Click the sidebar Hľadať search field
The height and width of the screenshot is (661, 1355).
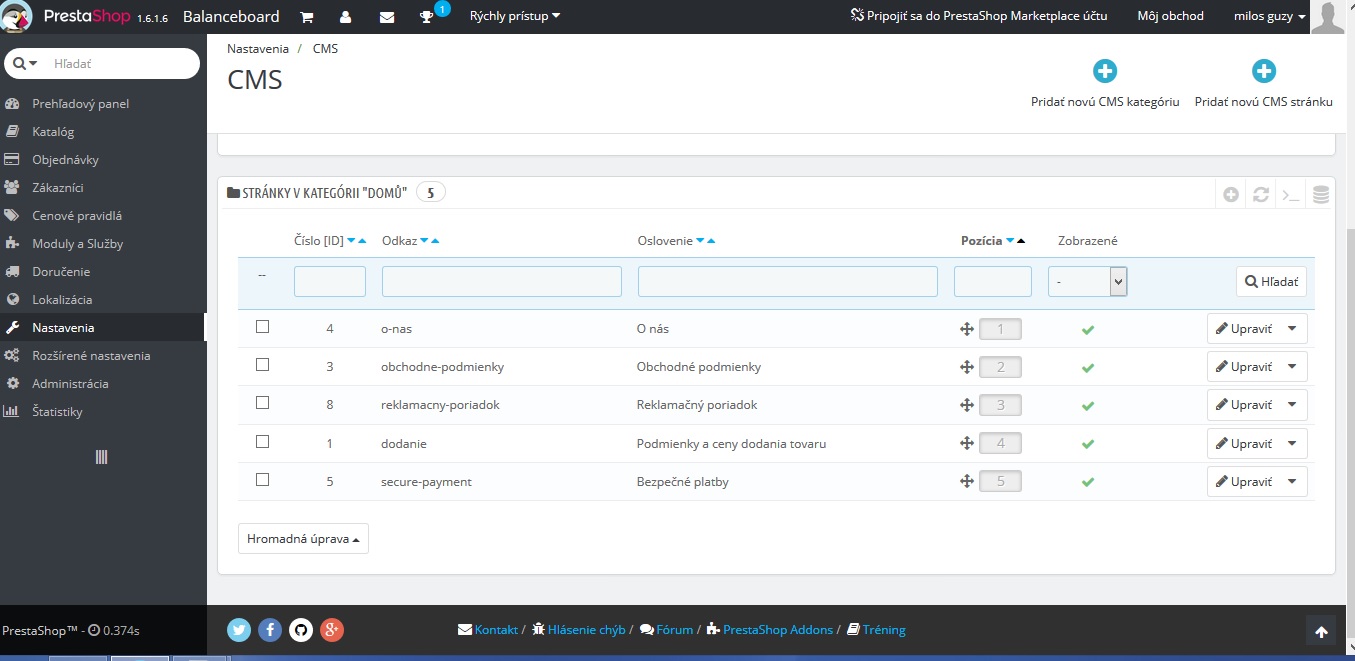(122, 63)
